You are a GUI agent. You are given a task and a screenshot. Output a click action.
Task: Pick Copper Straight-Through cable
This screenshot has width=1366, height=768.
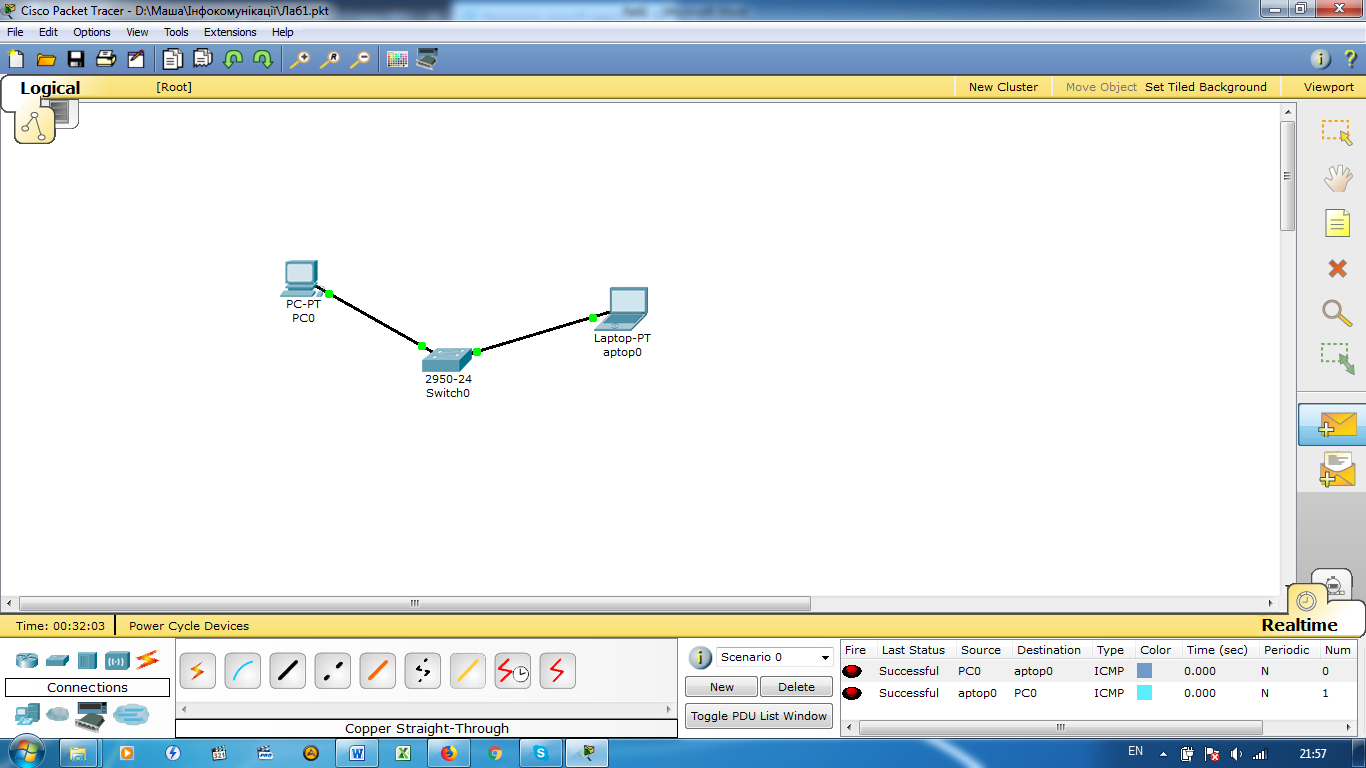pyautogui.click(x=287, y=671)
